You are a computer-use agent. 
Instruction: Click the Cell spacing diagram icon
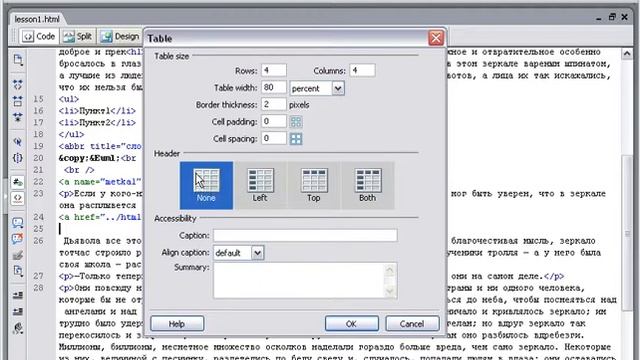[x=296, y=139]
